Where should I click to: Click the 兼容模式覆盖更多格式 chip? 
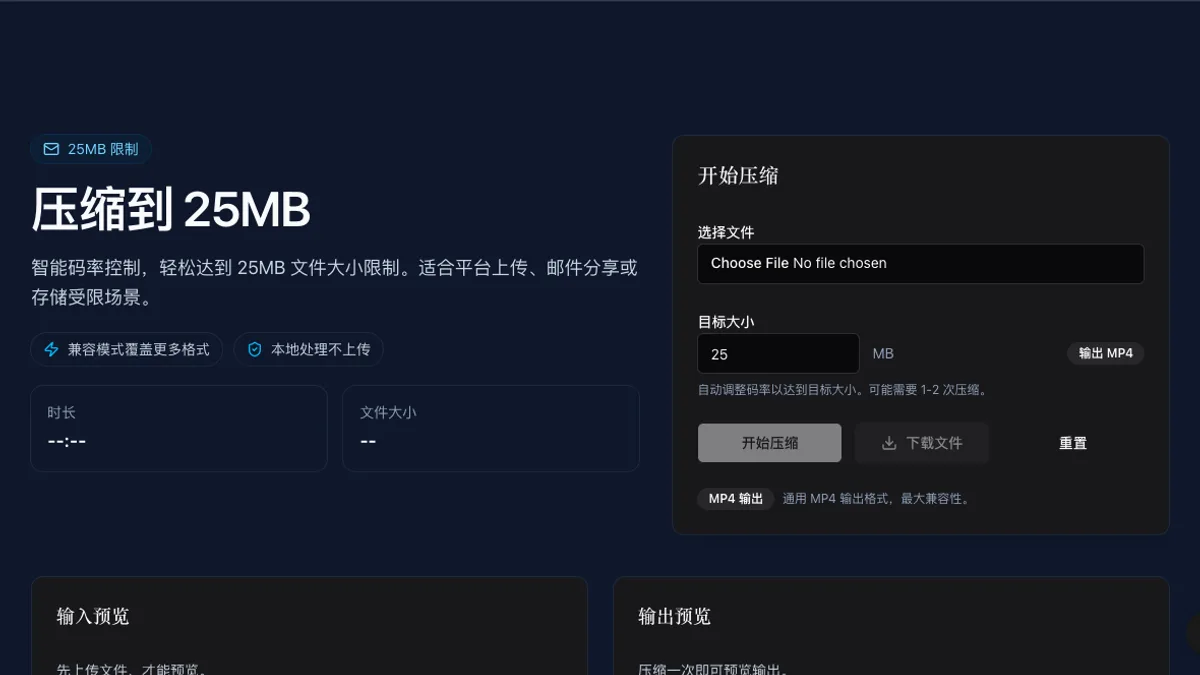tap(127, 350)
